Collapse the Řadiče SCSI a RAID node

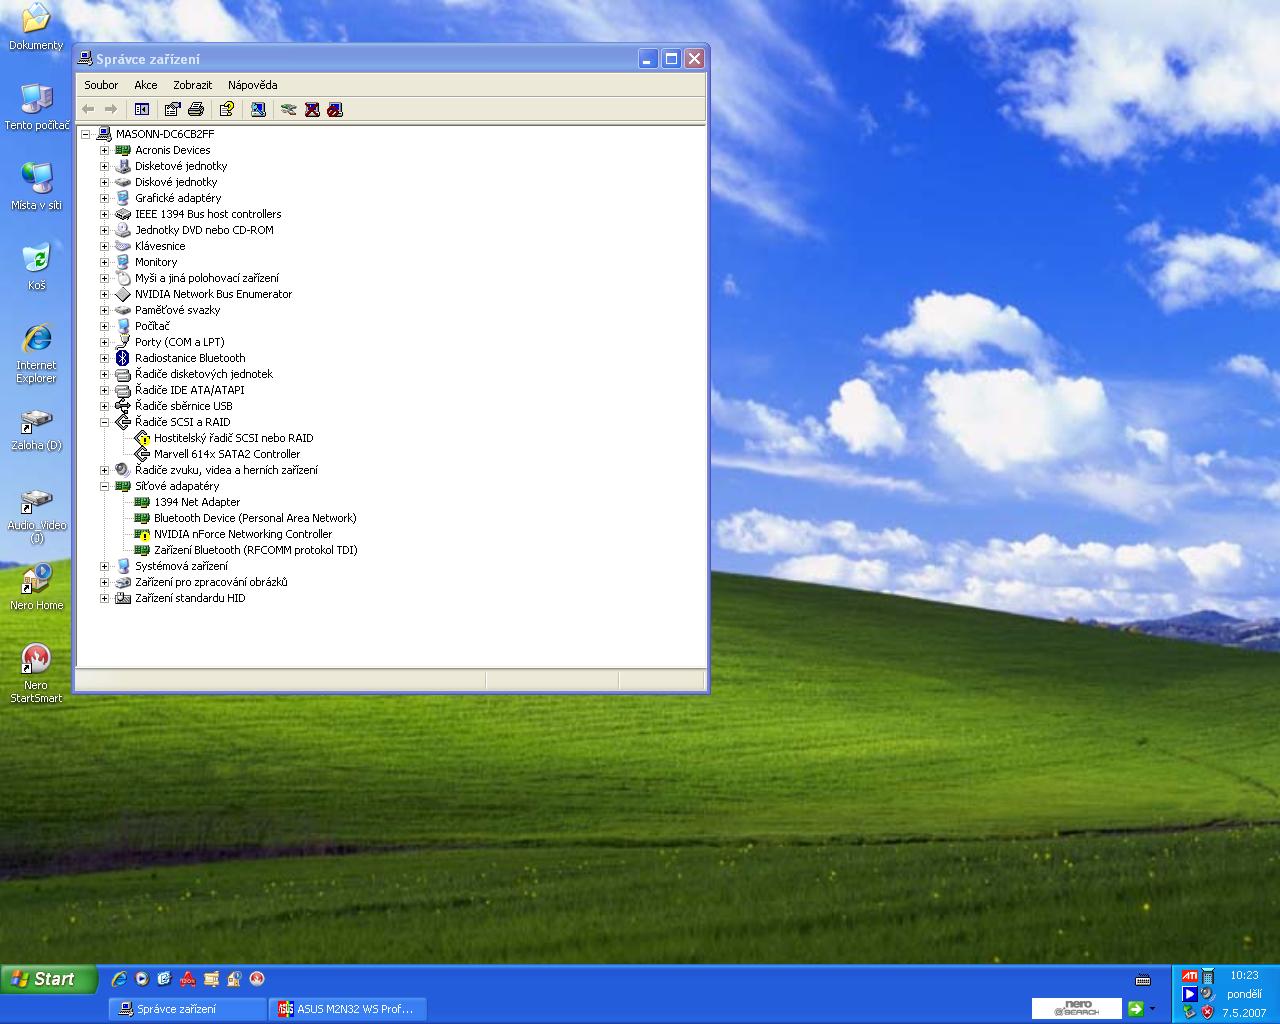(x=104, y=422)
